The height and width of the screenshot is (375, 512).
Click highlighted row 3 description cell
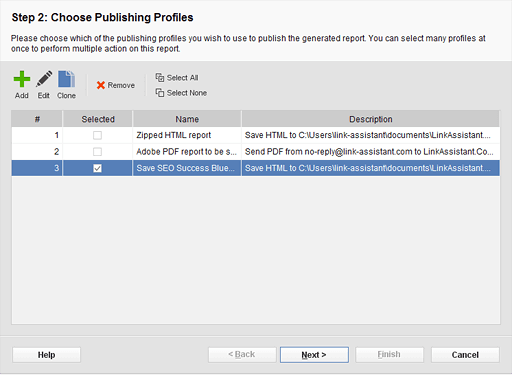pyautogui.click(x=371, y=168)
